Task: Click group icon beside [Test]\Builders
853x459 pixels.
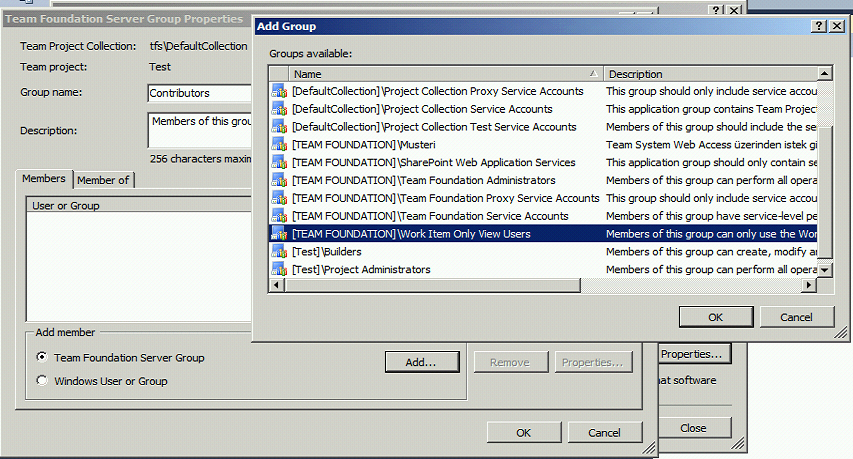Action: click(x=279, y=252)
